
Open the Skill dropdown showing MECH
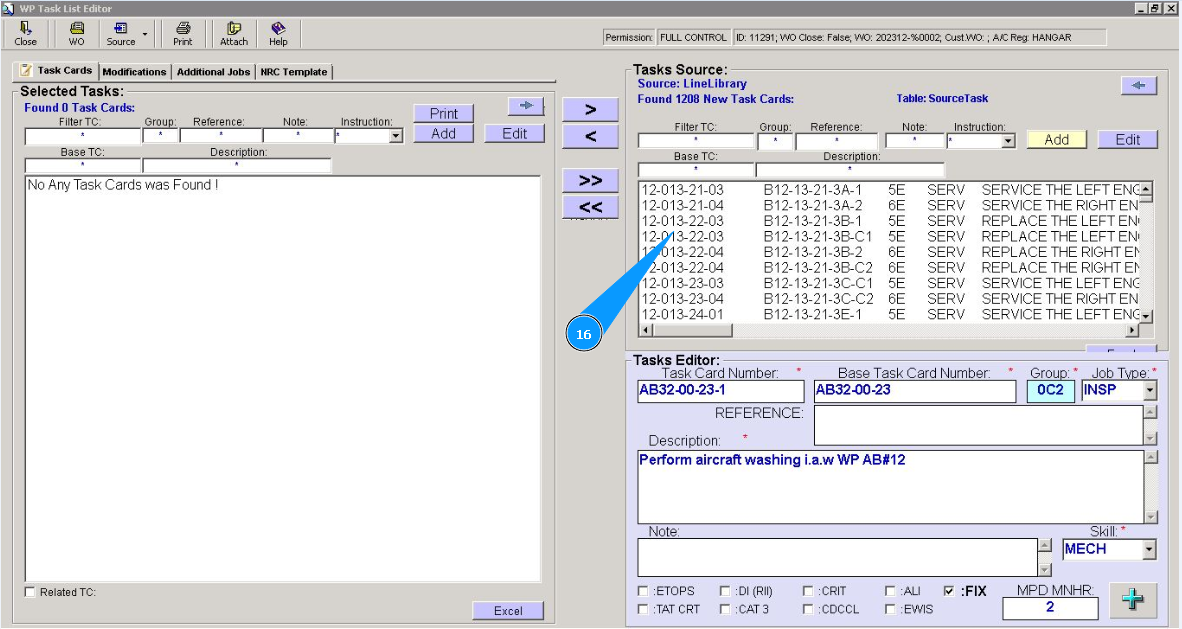[1148, 549]
